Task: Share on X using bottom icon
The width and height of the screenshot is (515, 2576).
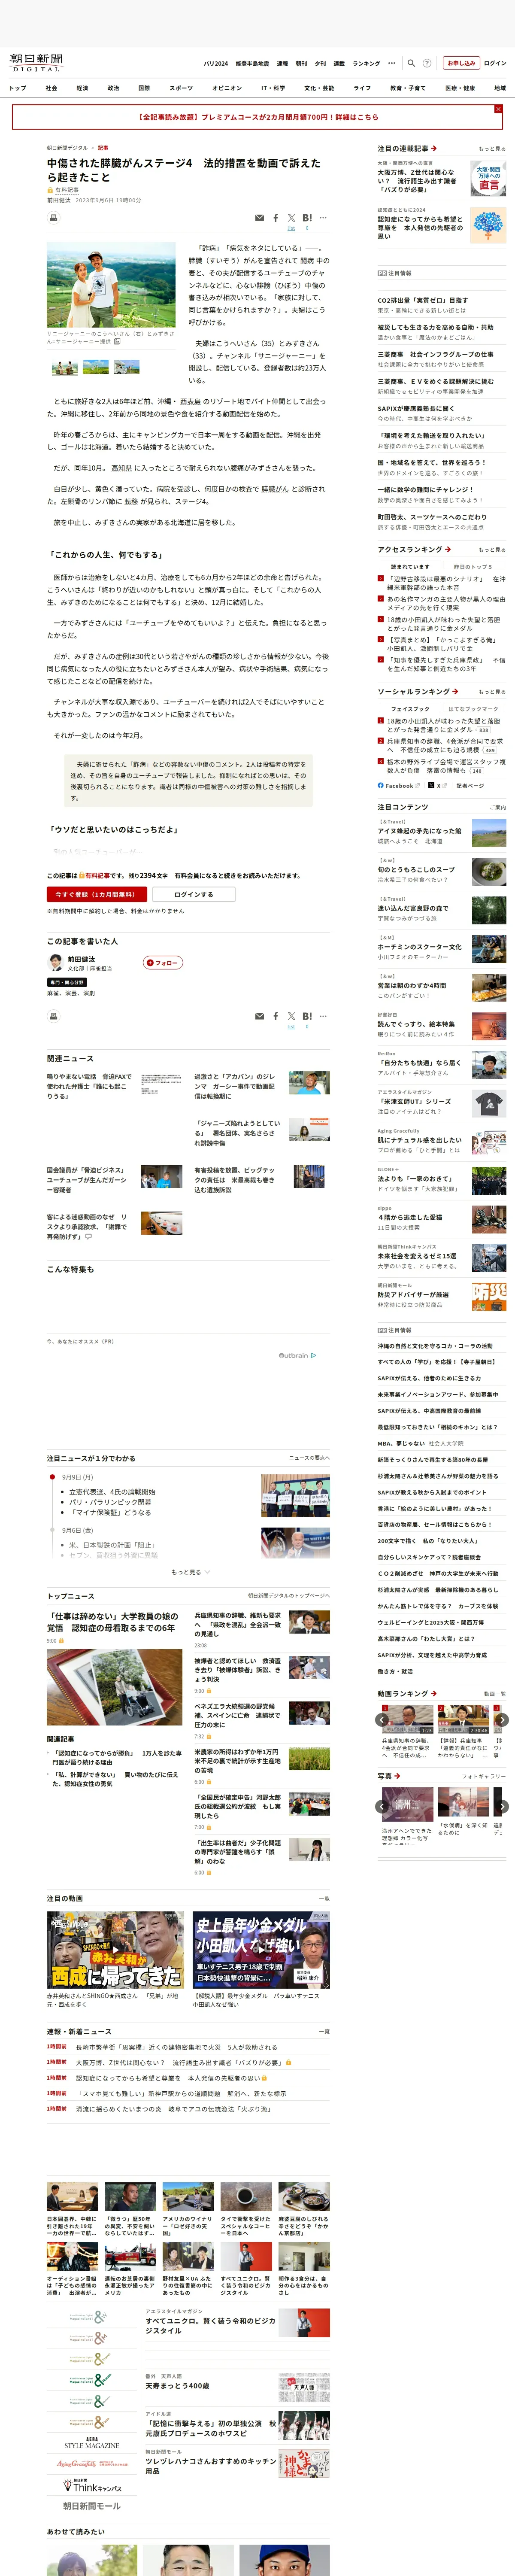Action: [x=291, y=1016]
